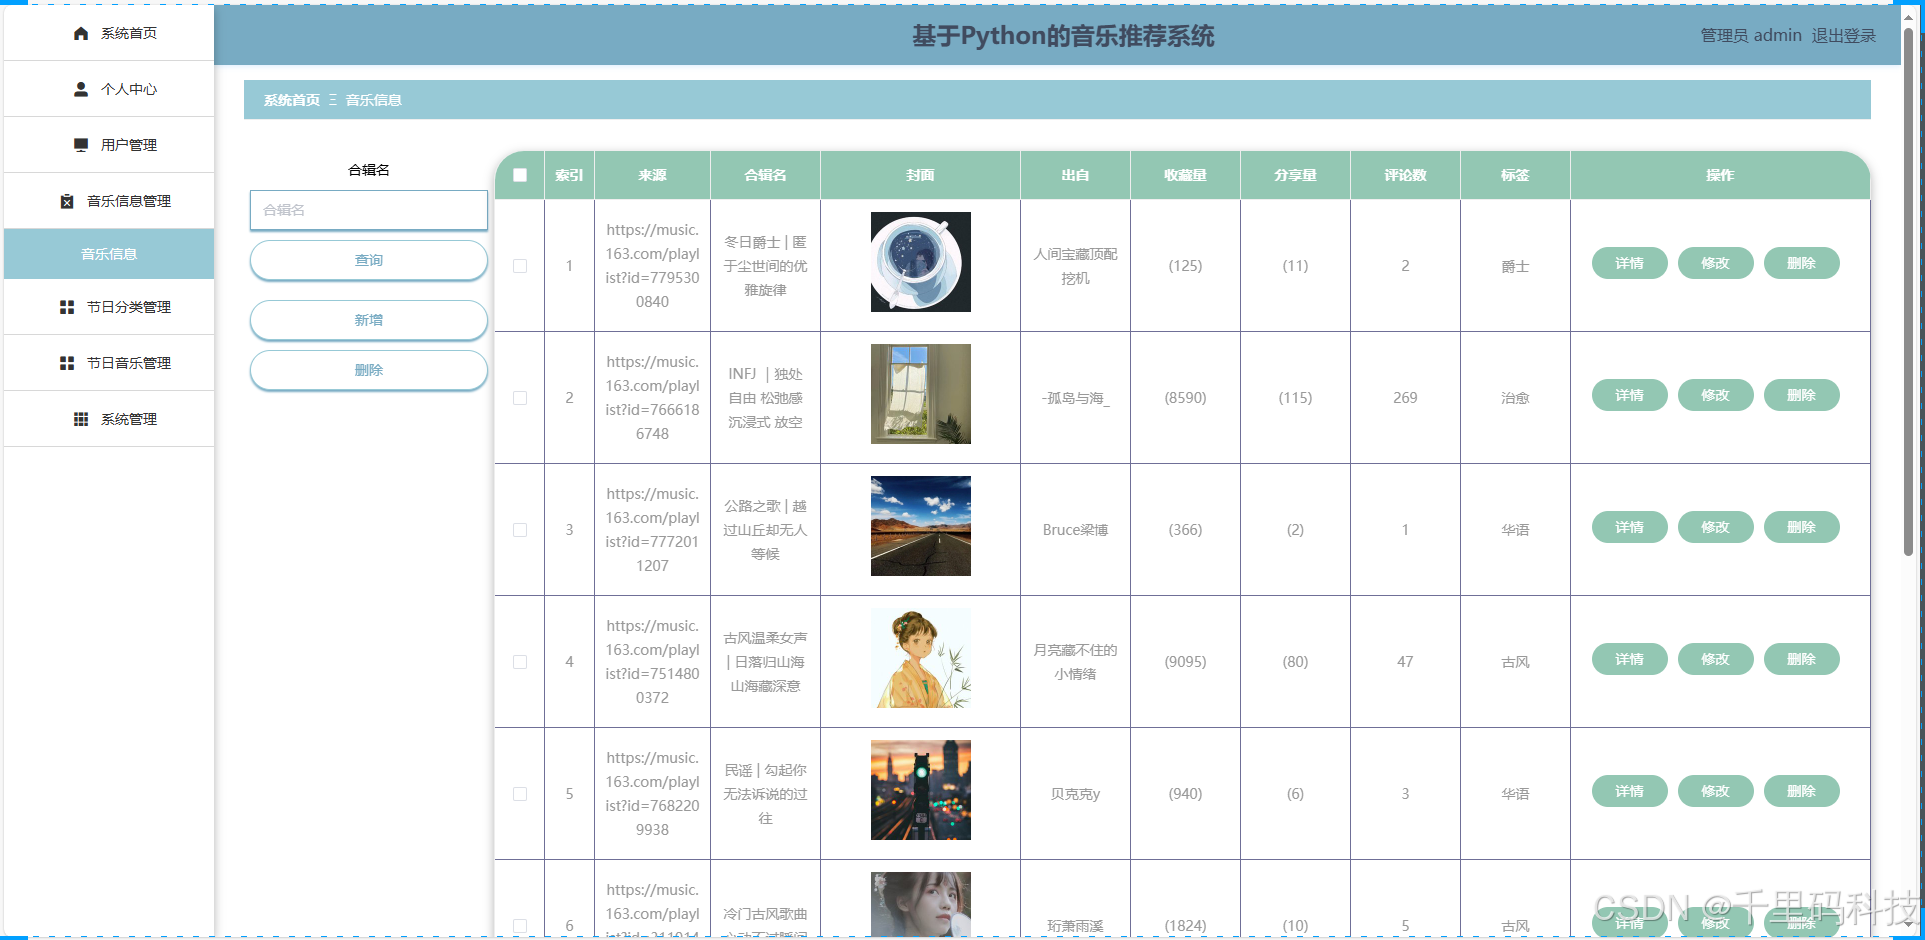The width and height of the screenshot is (1925, 940).
Task: Click the 爵士 tag cell
Action: click(1515, 266)
